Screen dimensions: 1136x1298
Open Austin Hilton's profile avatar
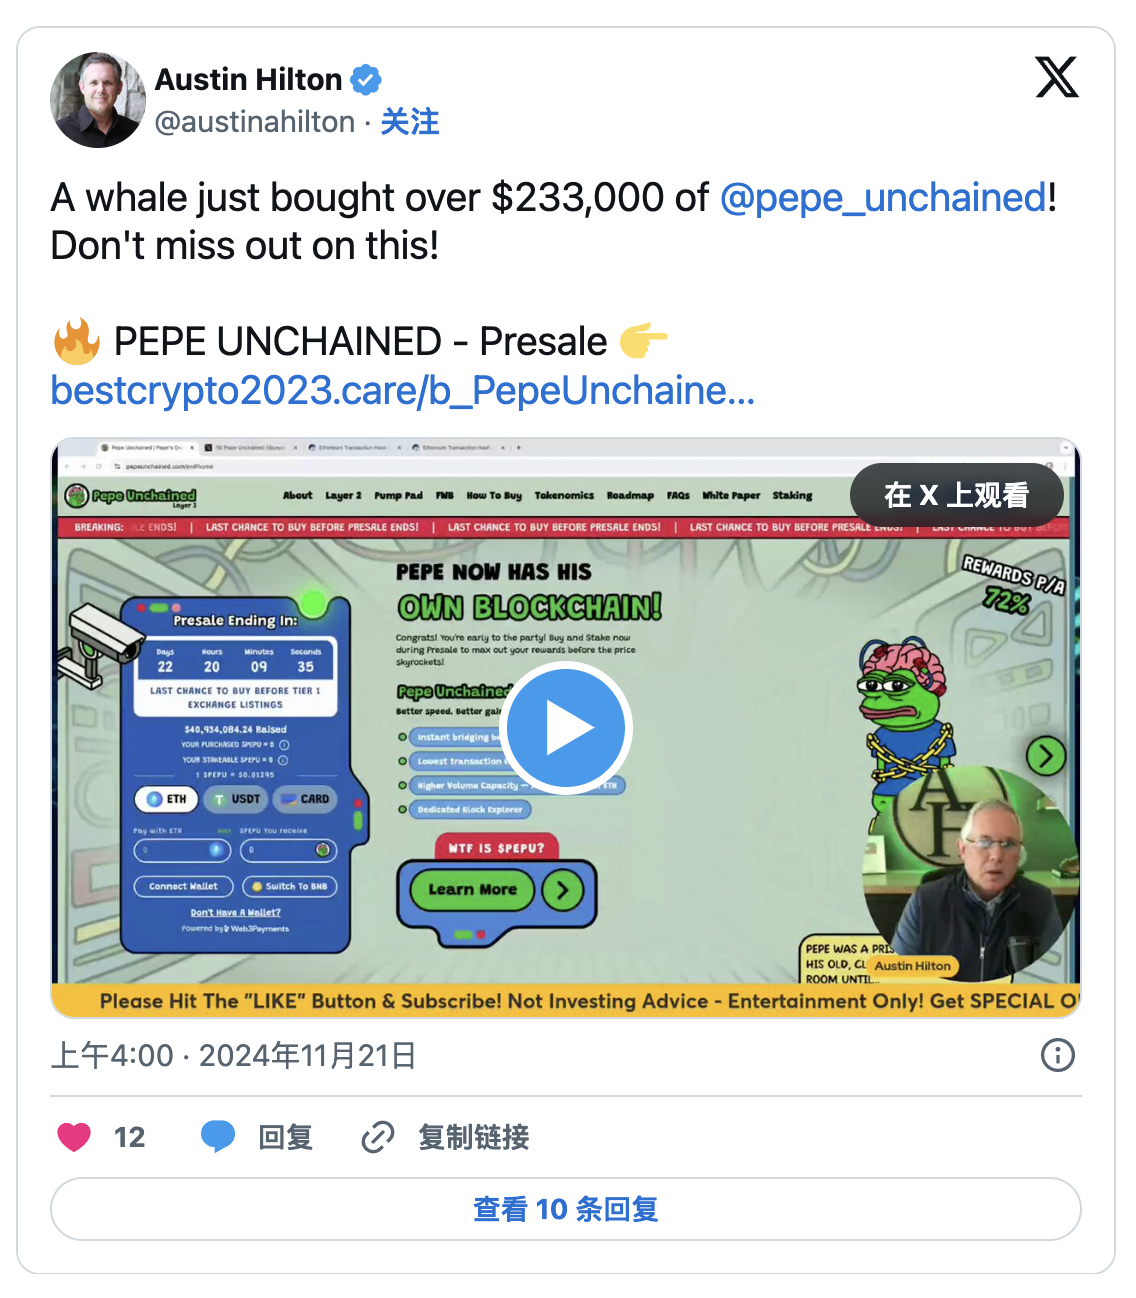[98, 100]
